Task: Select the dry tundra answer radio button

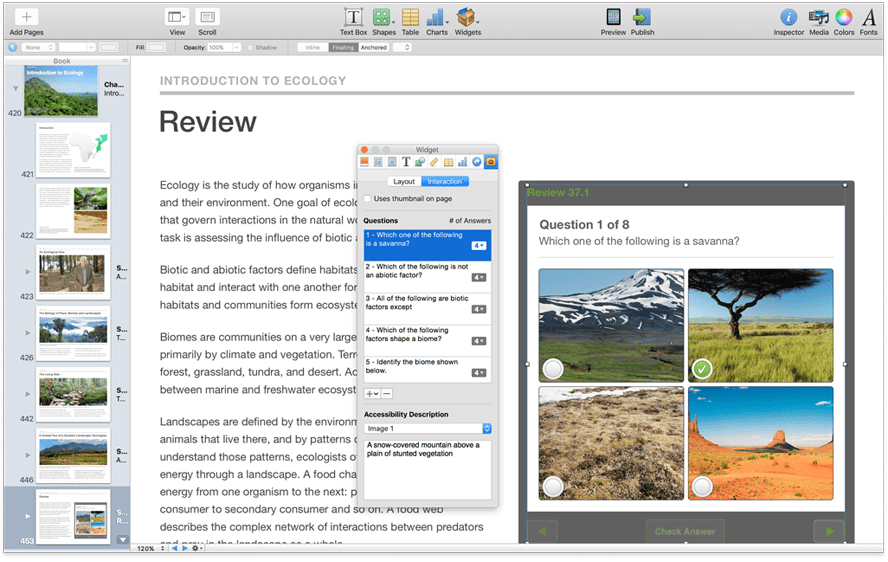Action: tap(553, 486)
